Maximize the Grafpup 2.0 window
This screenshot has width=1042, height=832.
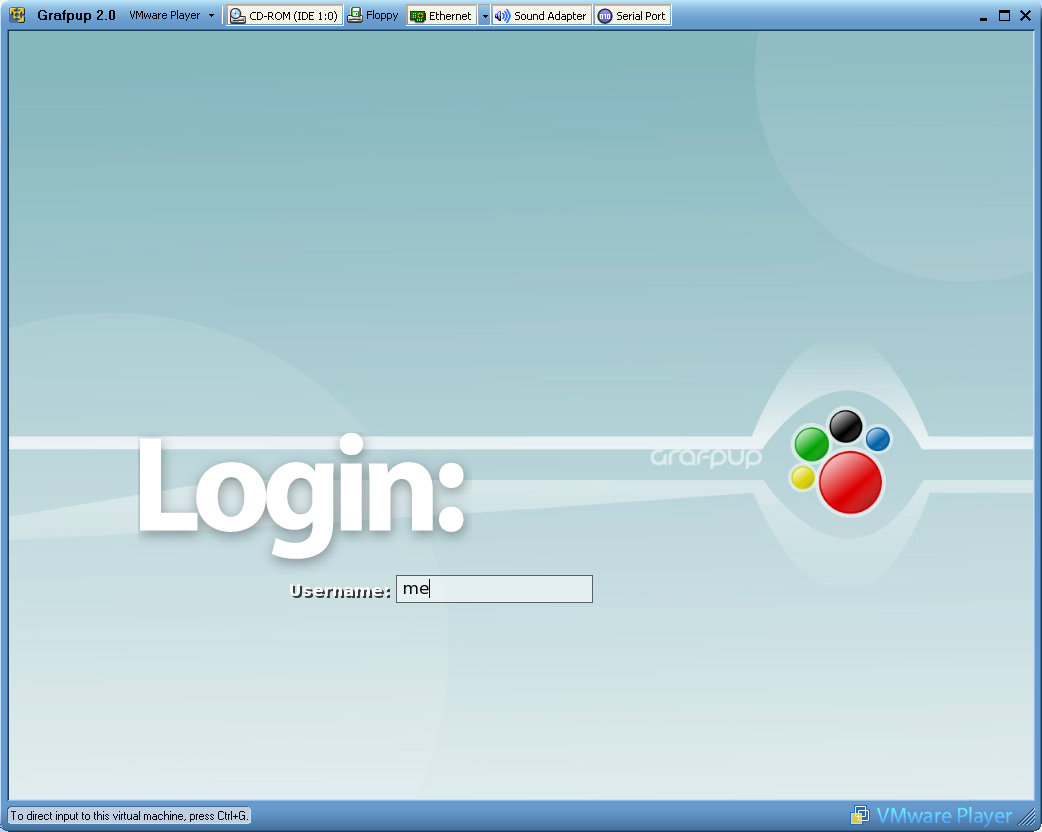[x=1004, y=15]
